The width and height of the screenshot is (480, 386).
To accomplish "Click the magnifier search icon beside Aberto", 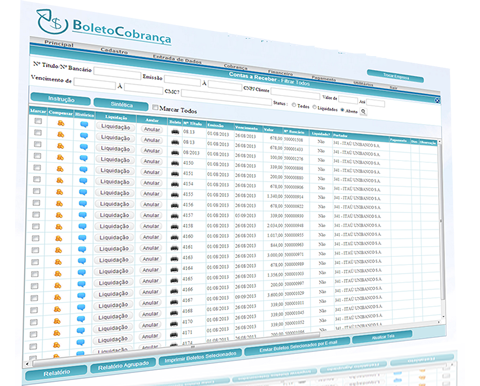I will [363, 112].
